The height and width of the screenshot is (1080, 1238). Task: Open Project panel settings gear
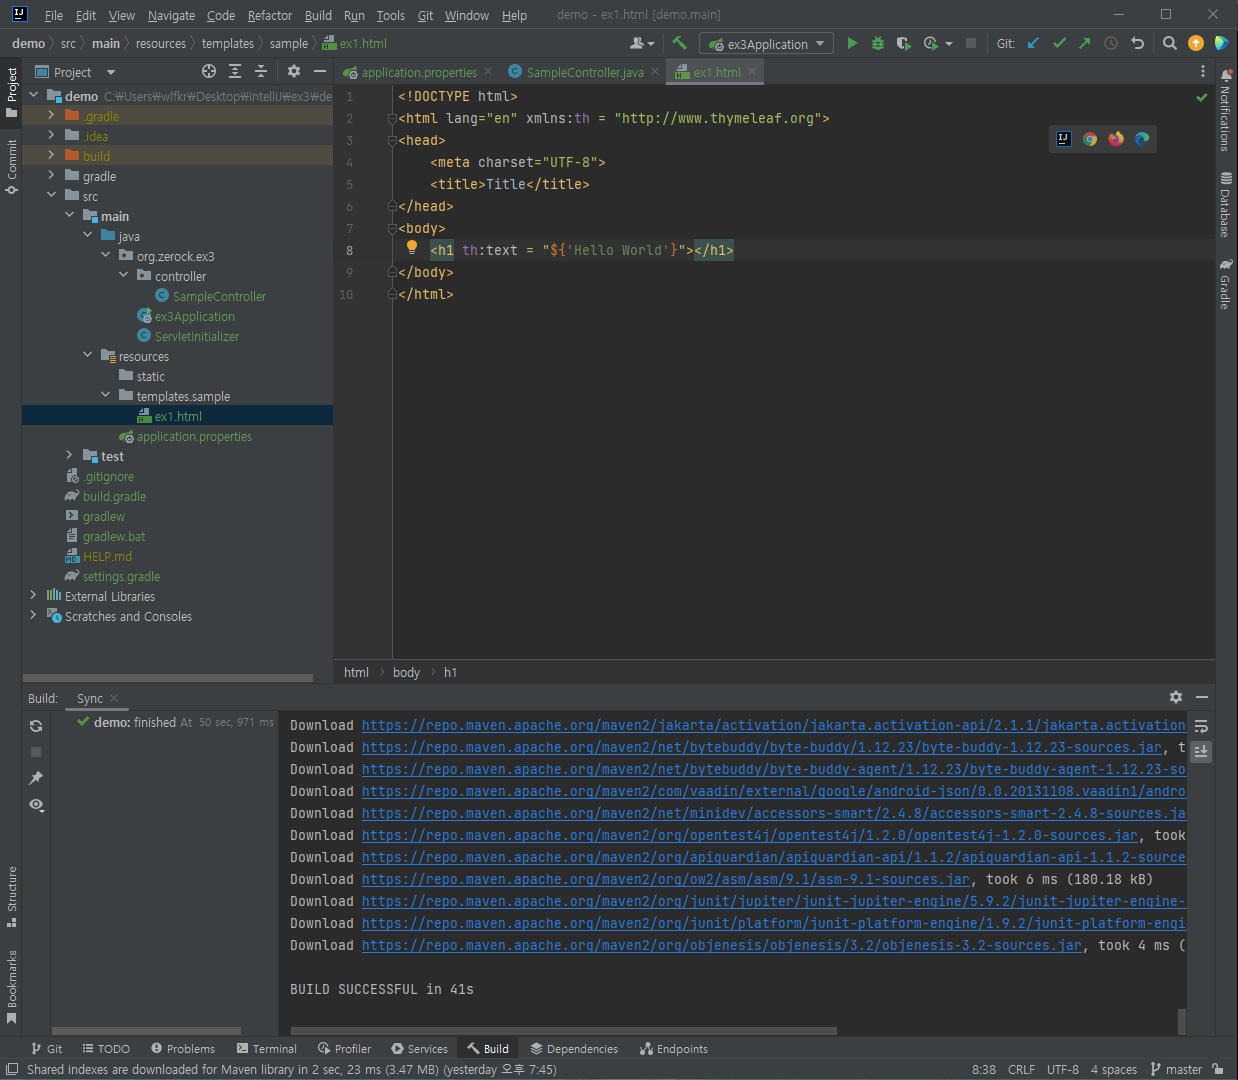[294, 71]
